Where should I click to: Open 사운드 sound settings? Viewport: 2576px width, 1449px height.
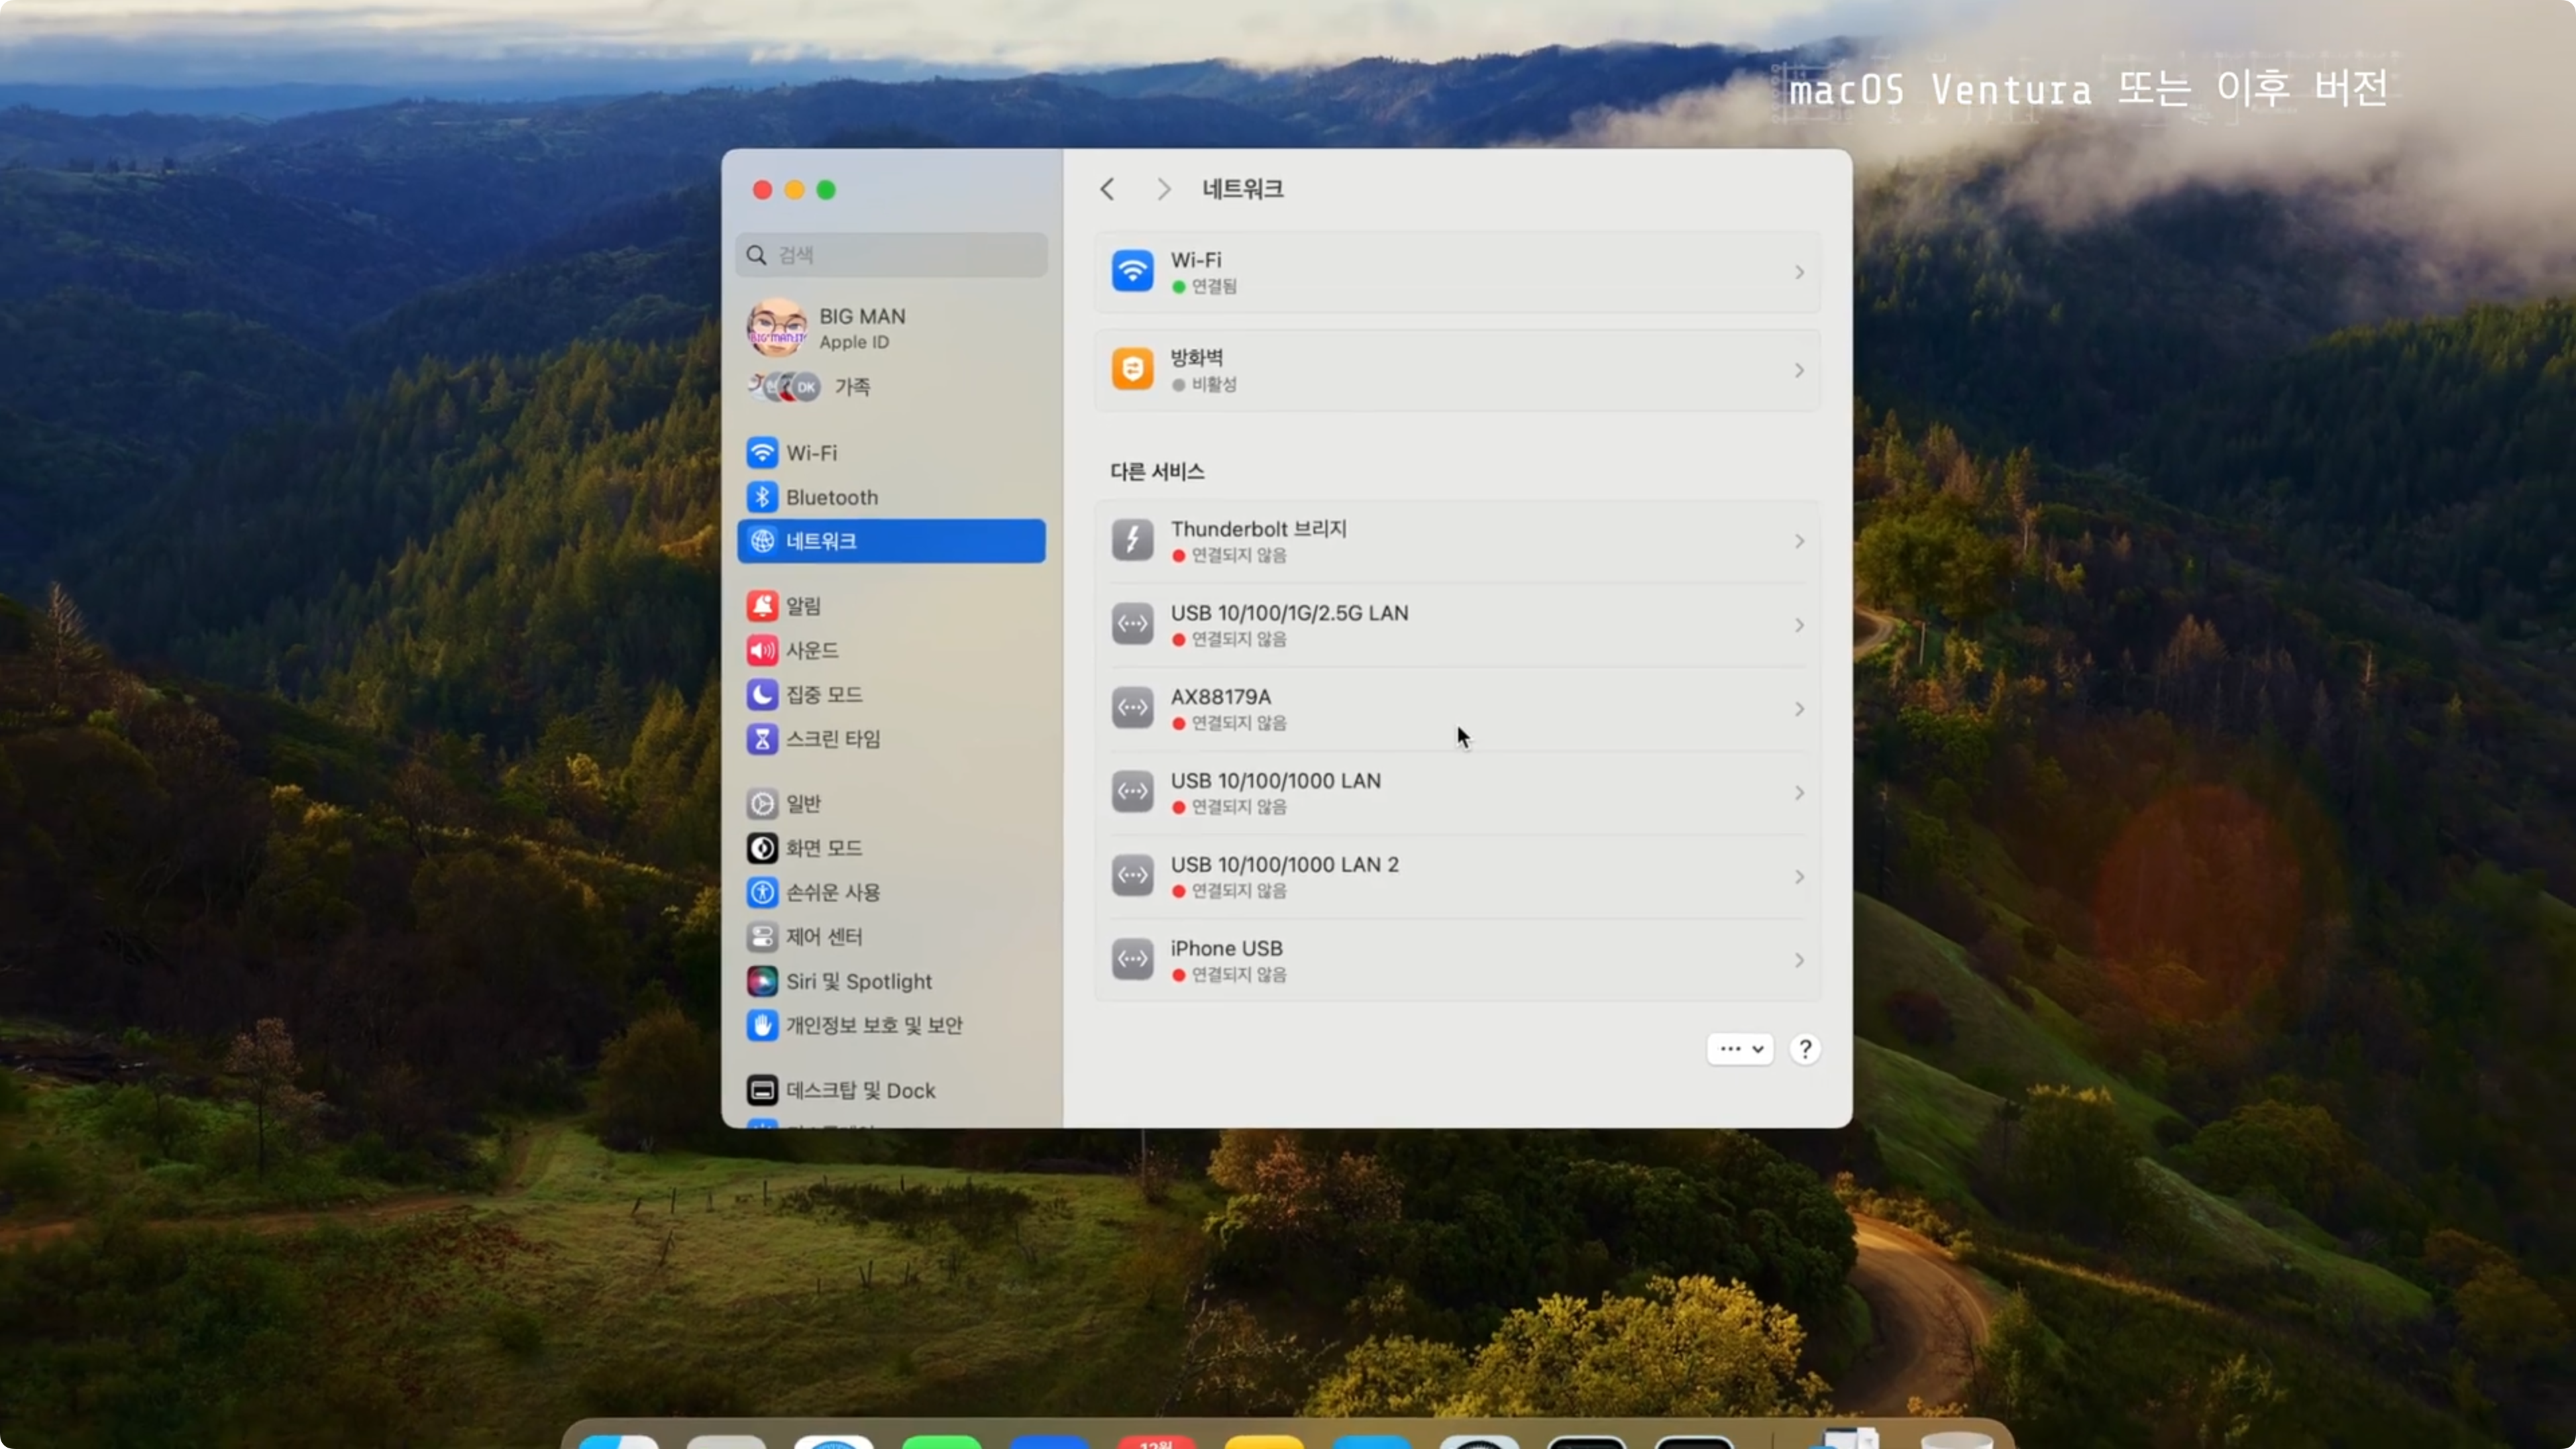coord(810,650)
